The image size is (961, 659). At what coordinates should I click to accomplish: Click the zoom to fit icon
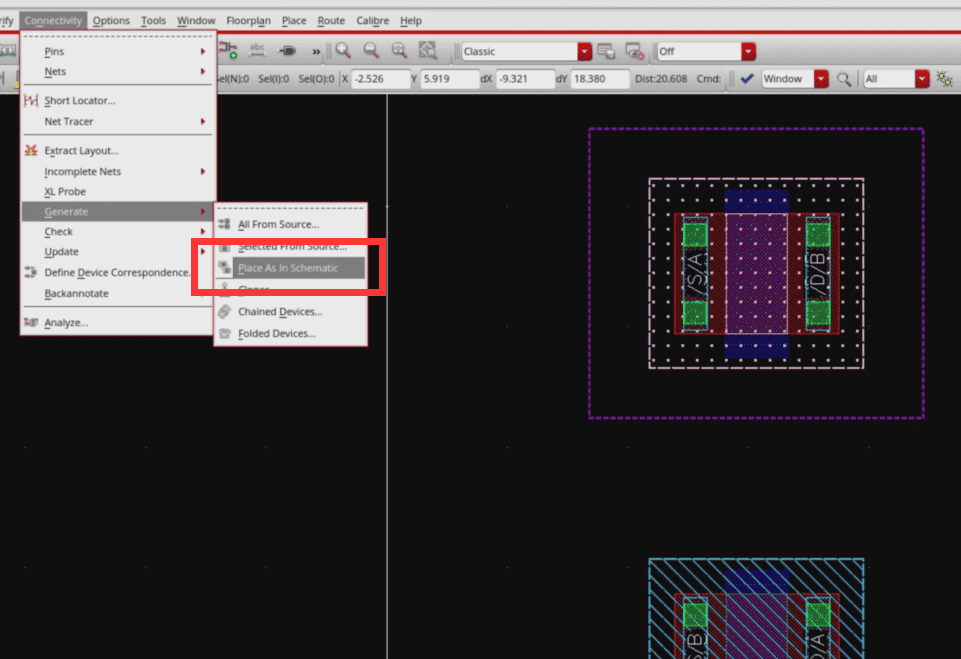[x=428, y=51]
